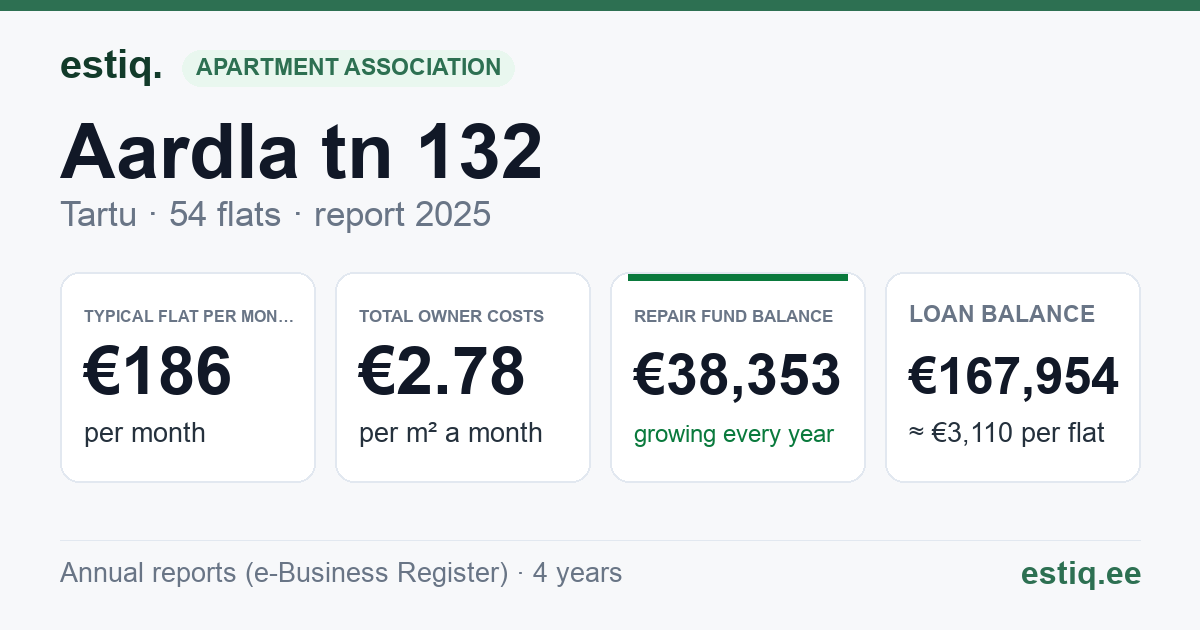Click the REPAIR FUND BALANCE label

point(733,316)
